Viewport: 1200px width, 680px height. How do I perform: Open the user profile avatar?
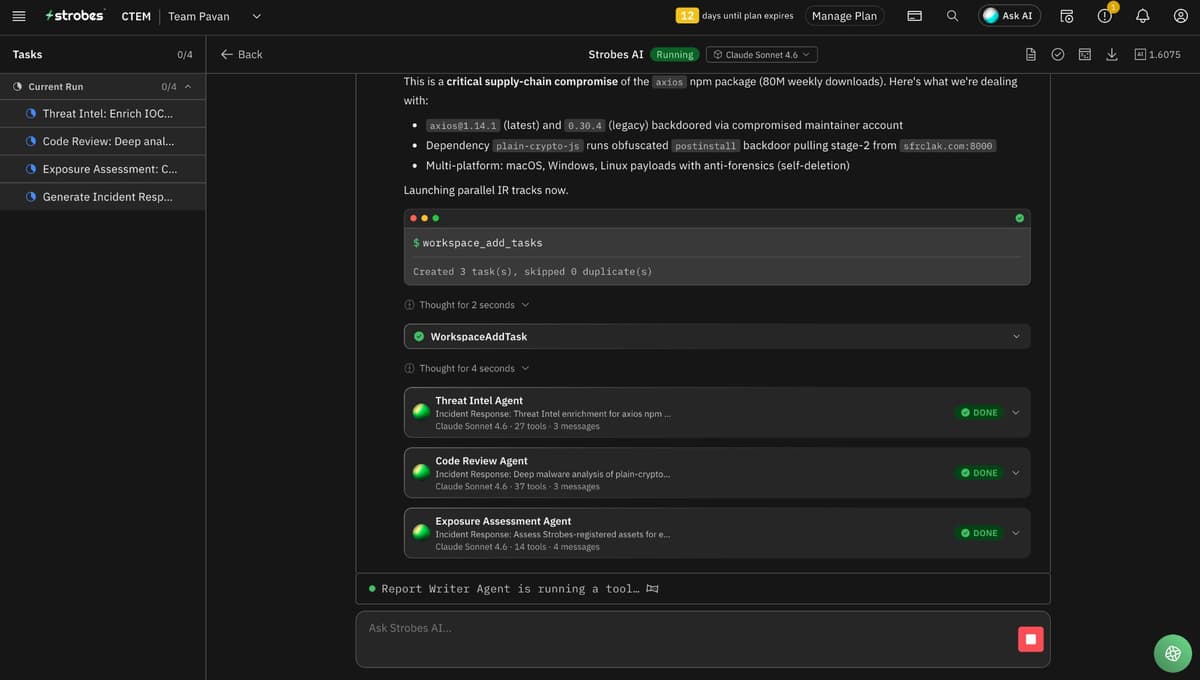[x=1180, y=16]
